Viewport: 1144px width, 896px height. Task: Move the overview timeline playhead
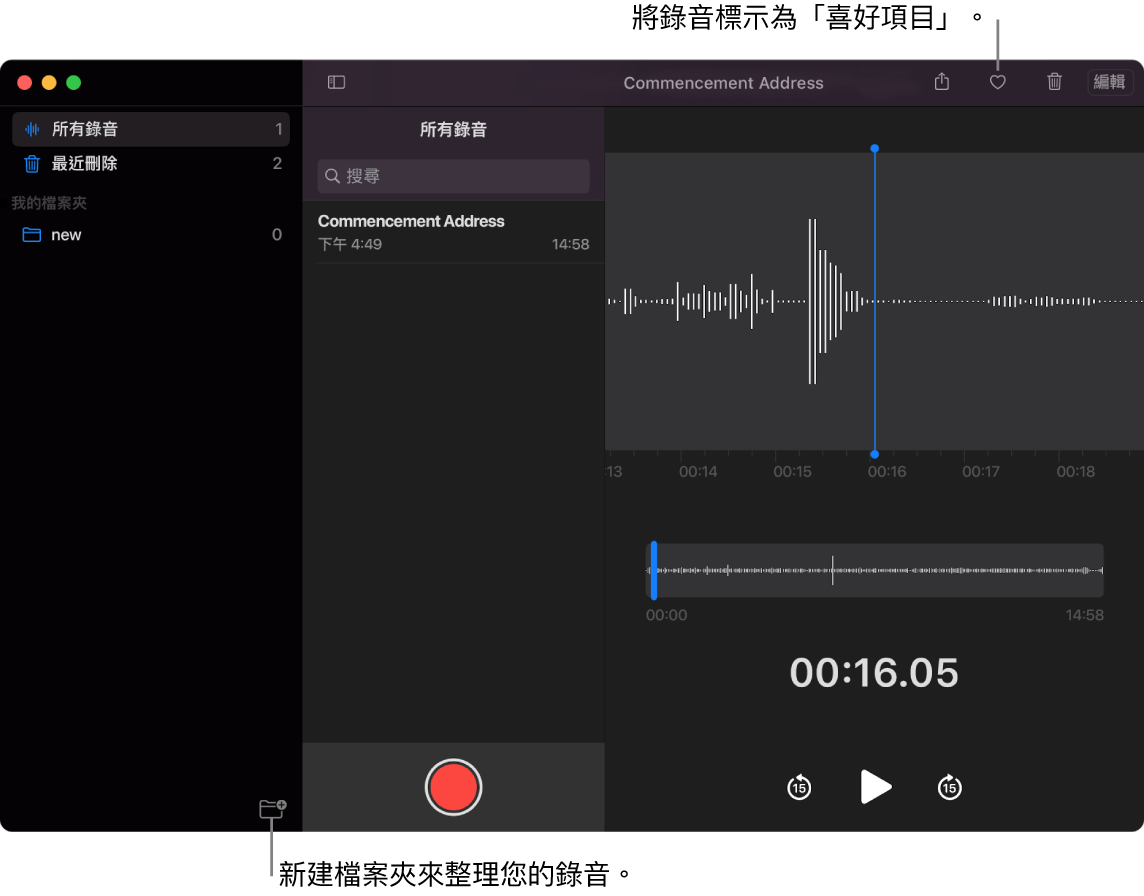(655, 570)
